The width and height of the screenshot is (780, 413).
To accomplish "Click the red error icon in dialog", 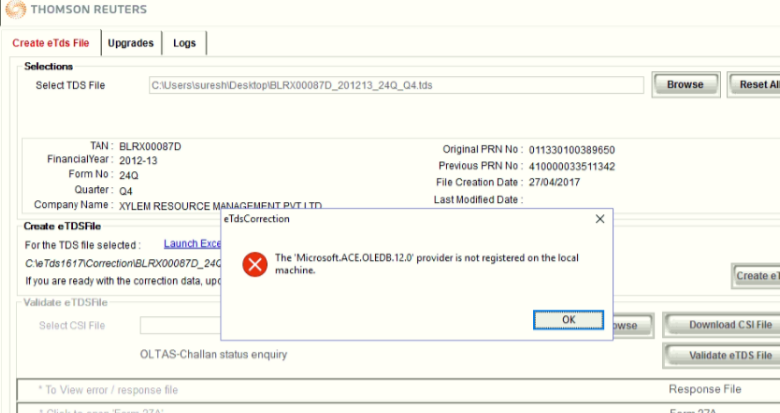I will tap(255, 264).
